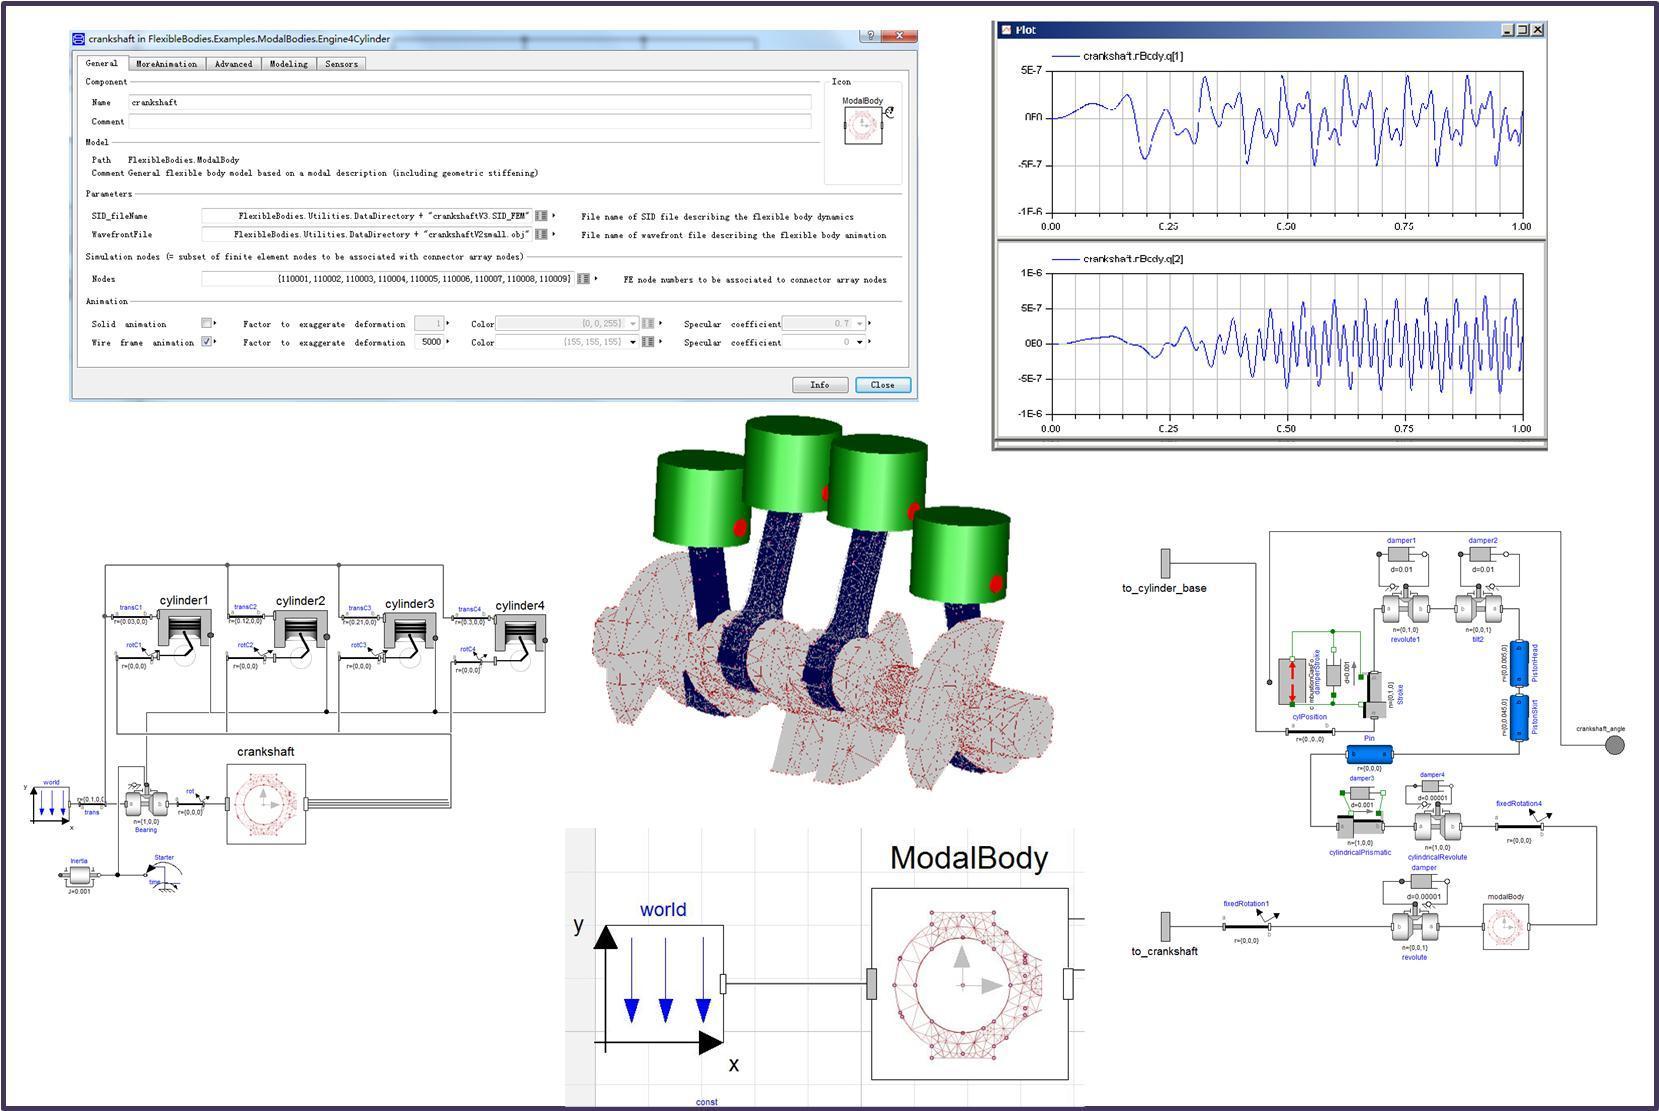Enable the Solid animation checkbox

206,323
